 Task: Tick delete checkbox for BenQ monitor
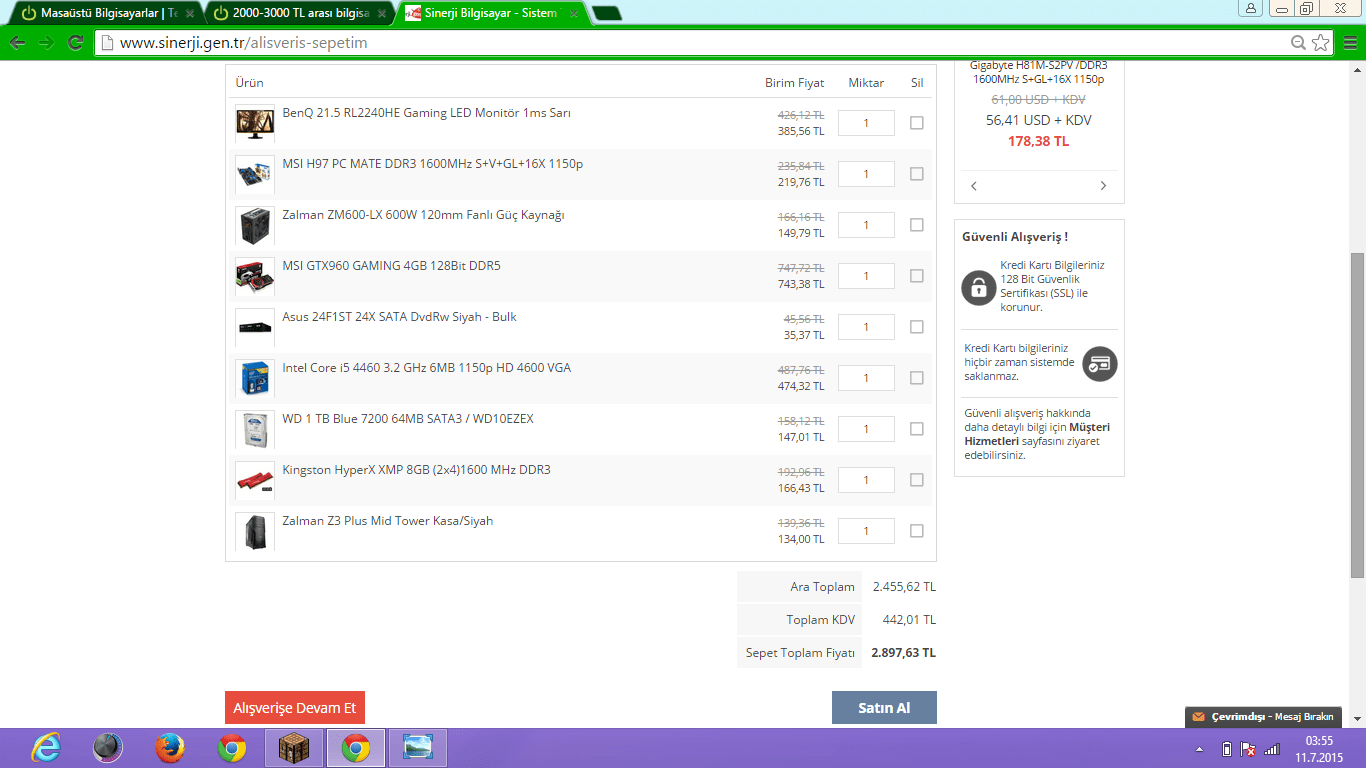917,123
